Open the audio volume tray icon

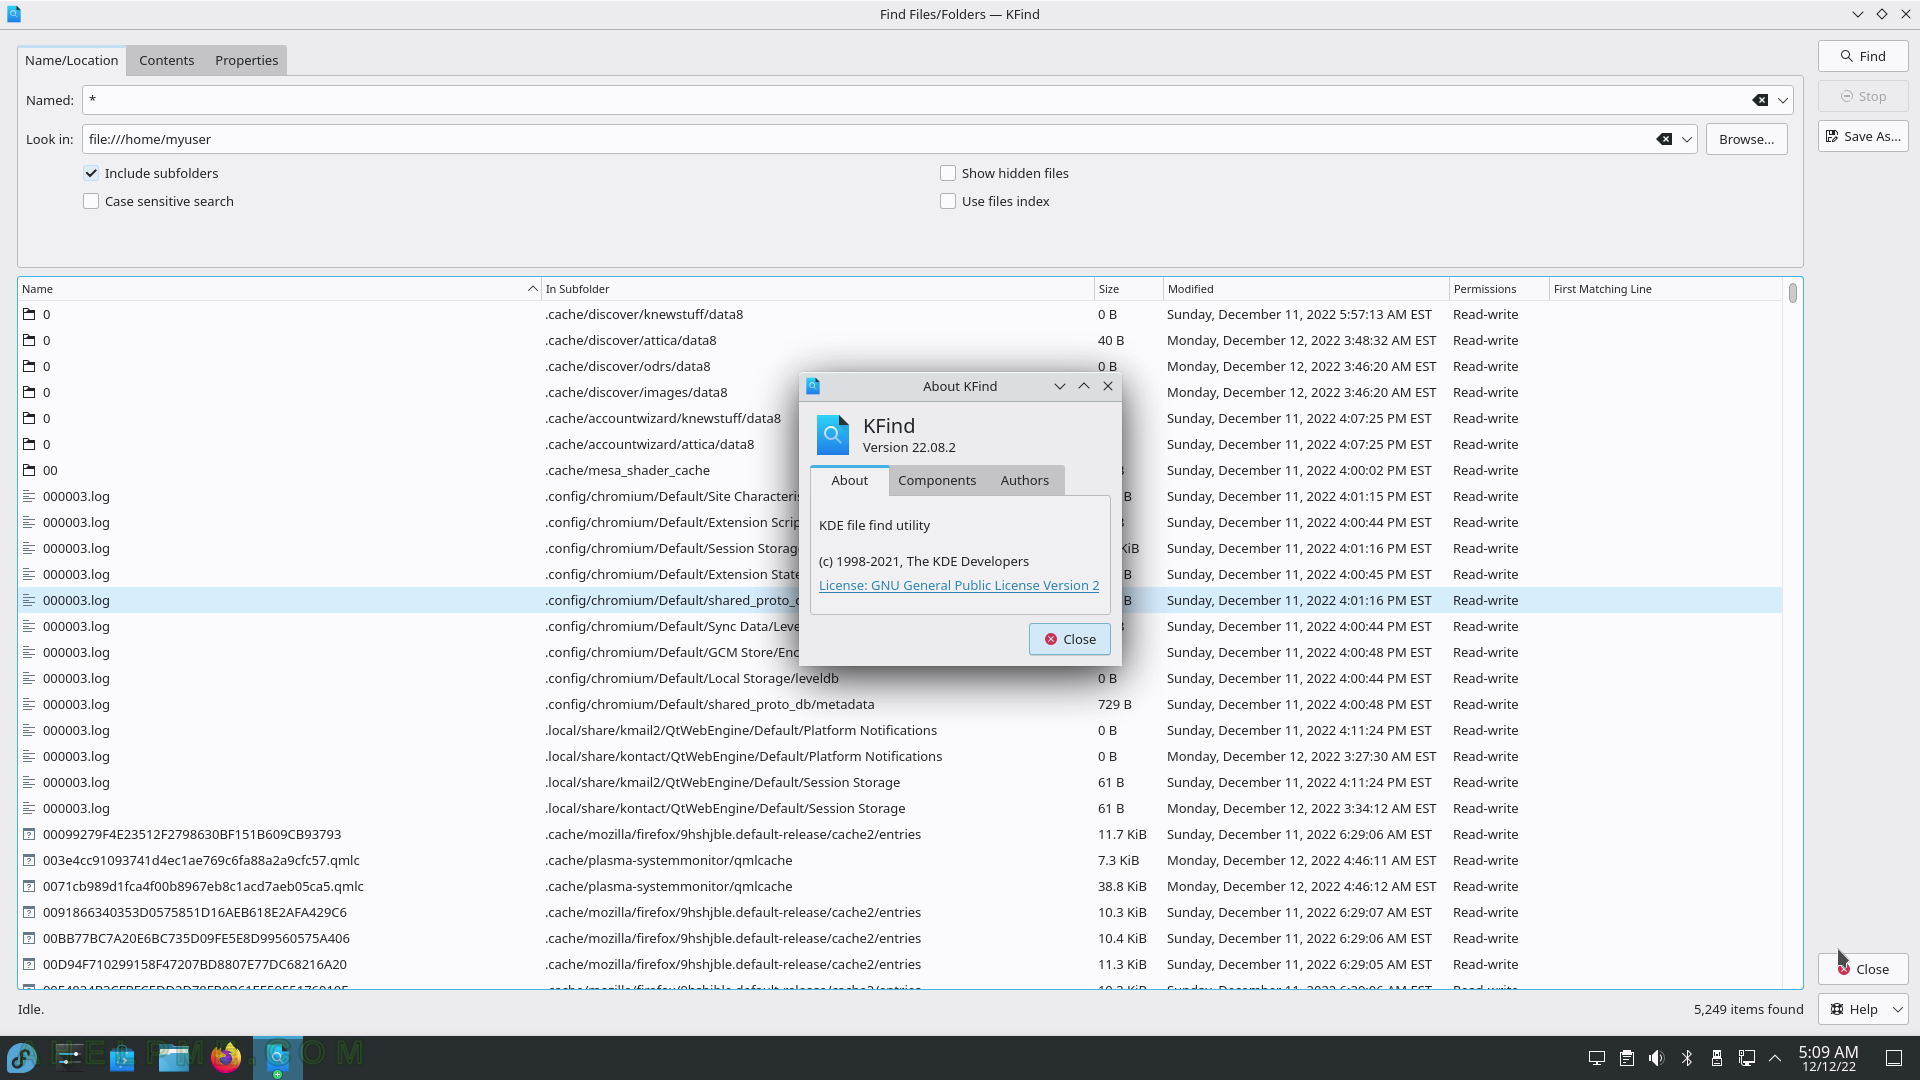[x=1657, y=1058]
